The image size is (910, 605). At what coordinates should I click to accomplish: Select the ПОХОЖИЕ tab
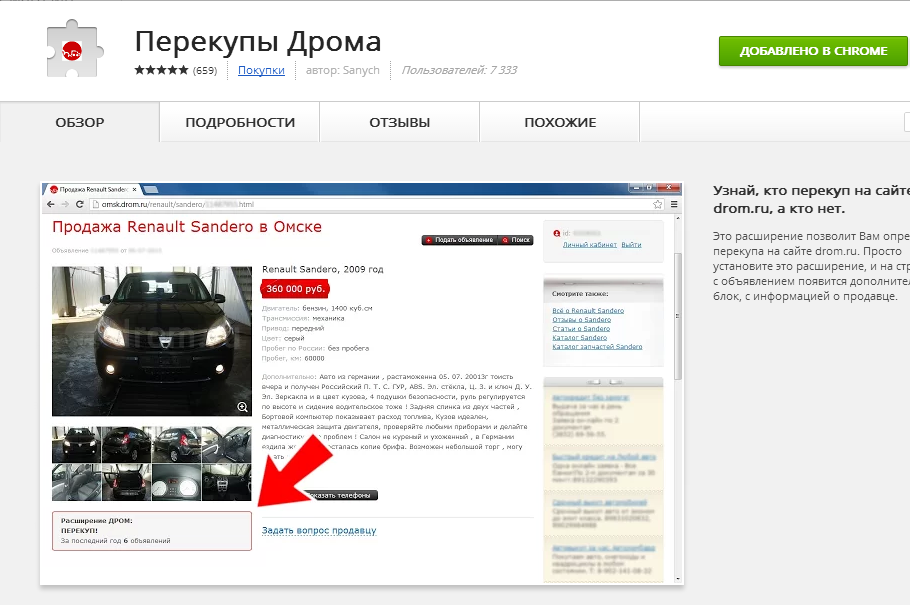click(x=560, y=123)
